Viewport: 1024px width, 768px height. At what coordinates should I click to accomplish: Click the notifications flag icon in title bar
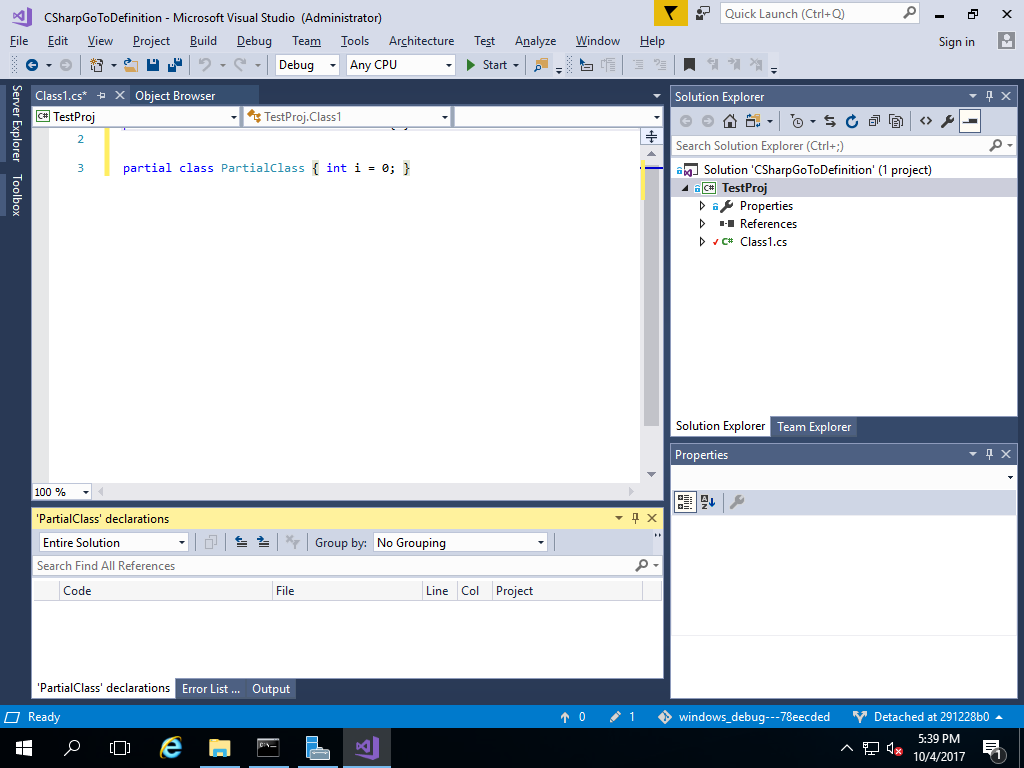coord(671,13)
